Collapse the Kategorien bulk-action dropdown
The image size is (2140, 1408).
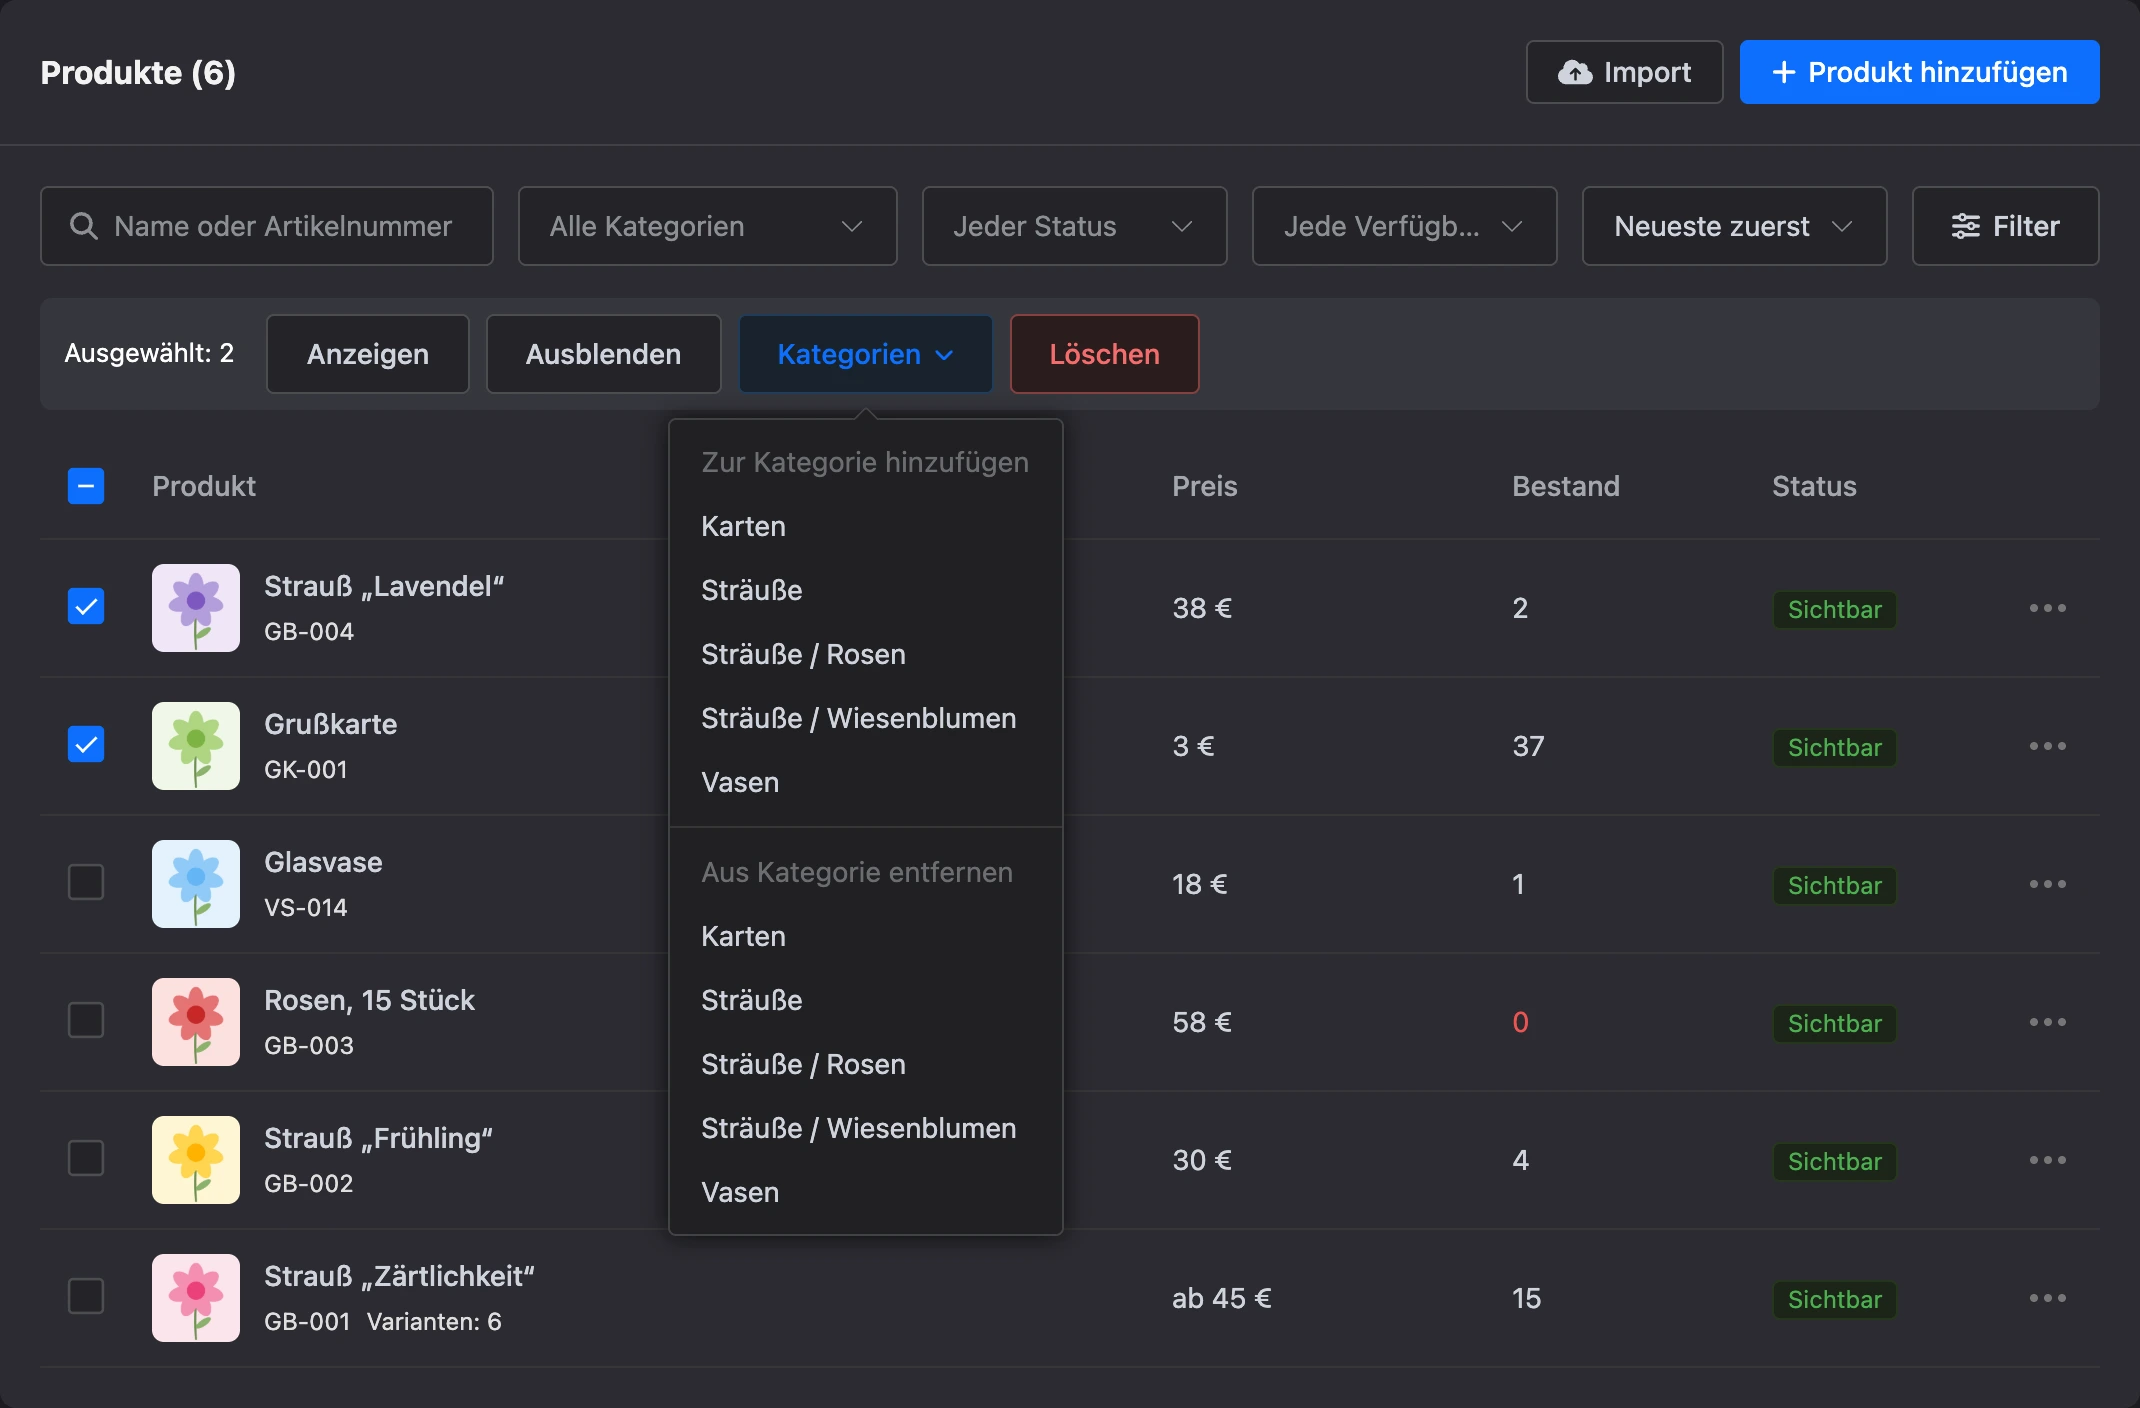(x=866, y=354)
